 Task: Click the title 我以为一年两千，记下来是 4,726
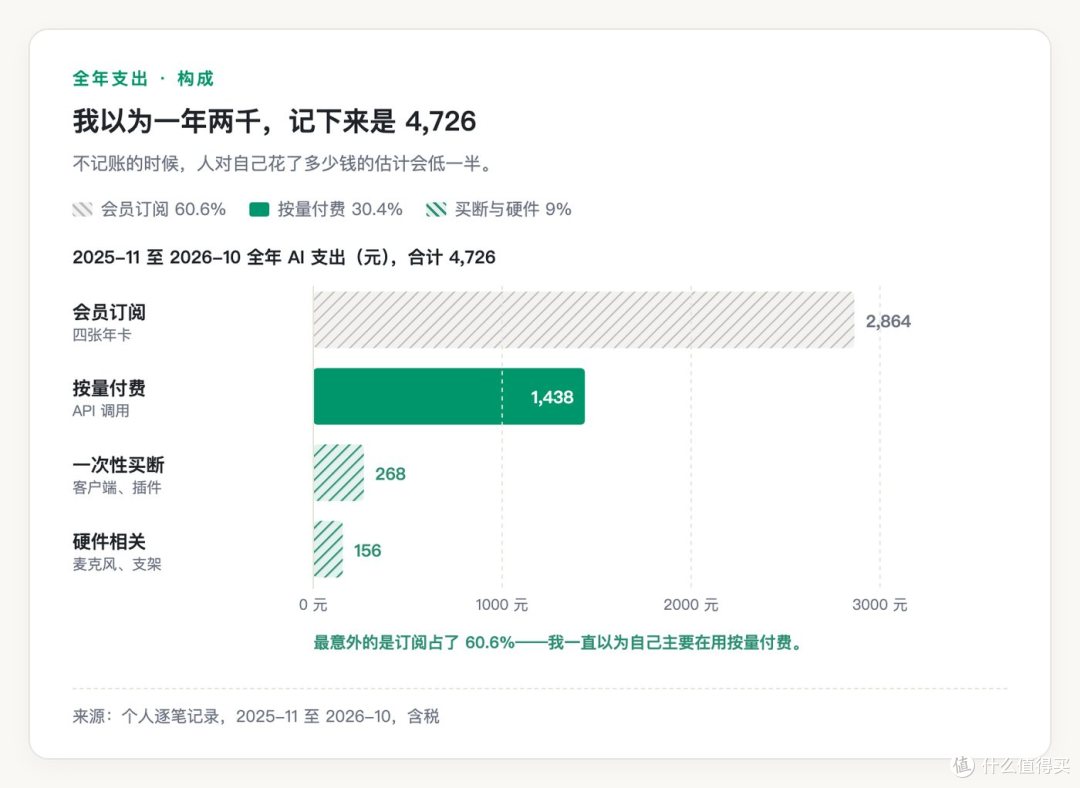pyautogui.click(x=274, y=121)
